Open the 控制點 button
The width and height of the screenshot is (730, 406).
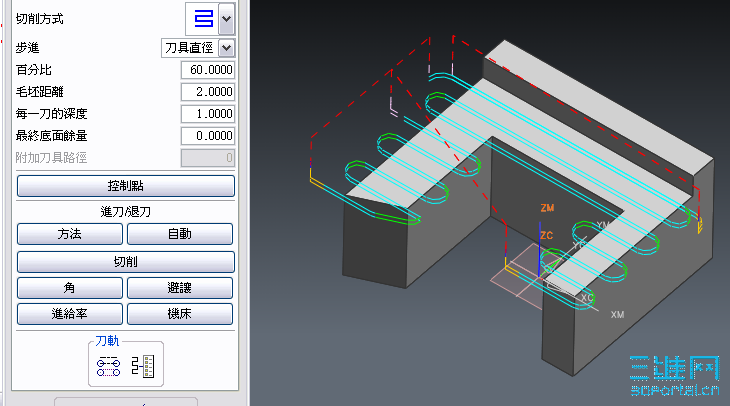126,186
